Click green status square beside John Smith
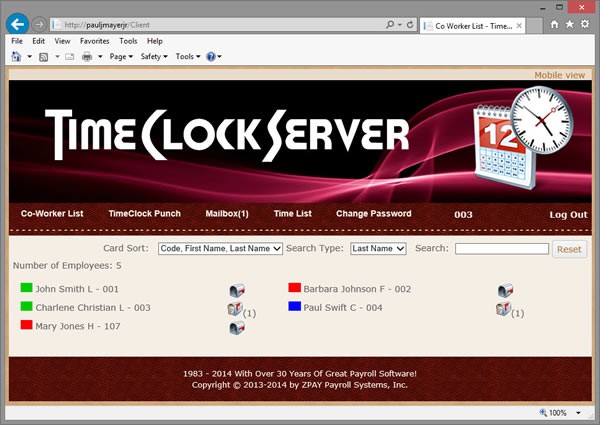600x425 pixels. [26, 287]
